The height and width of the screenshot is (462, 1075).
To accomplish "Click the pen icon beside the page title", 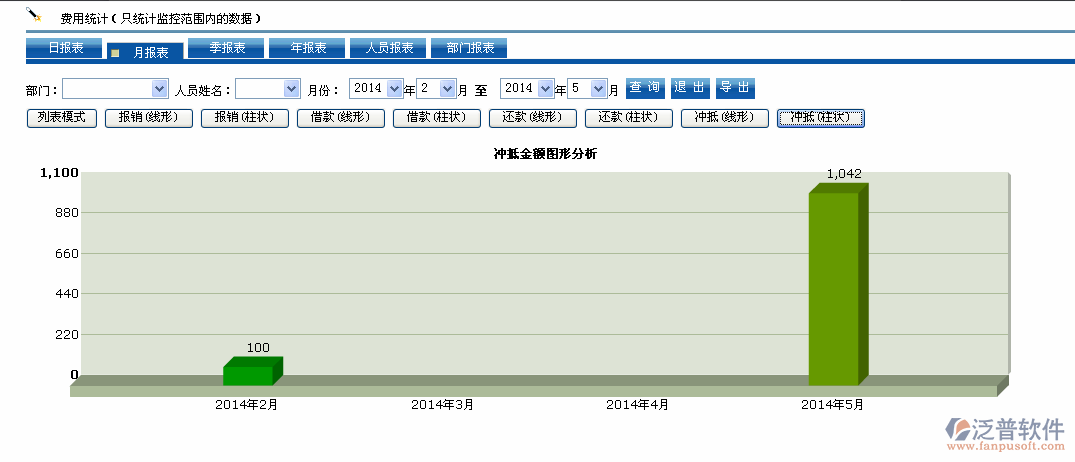I will click(34, 15).
